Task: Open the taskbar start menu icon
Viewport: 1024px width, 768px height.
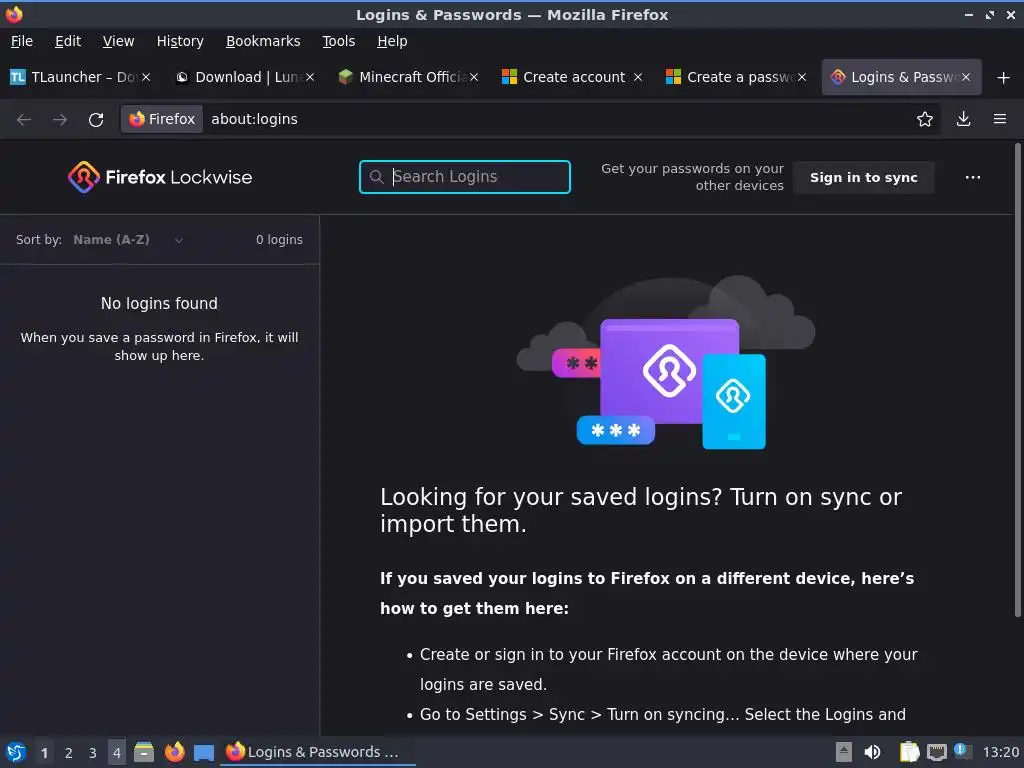Action: (16, 752)
